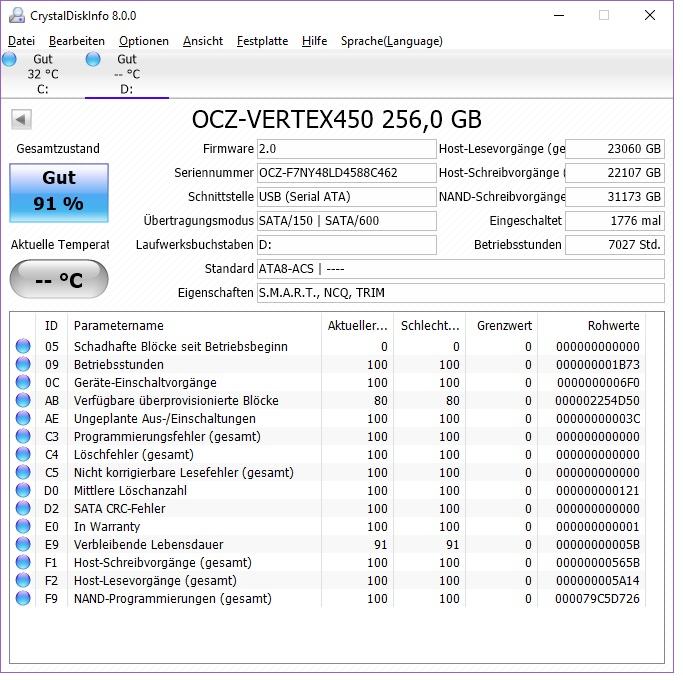Viewport: 683px width, 681px height.
Task: Click the Schlecht... column header
Action: [x=429, y=326]
